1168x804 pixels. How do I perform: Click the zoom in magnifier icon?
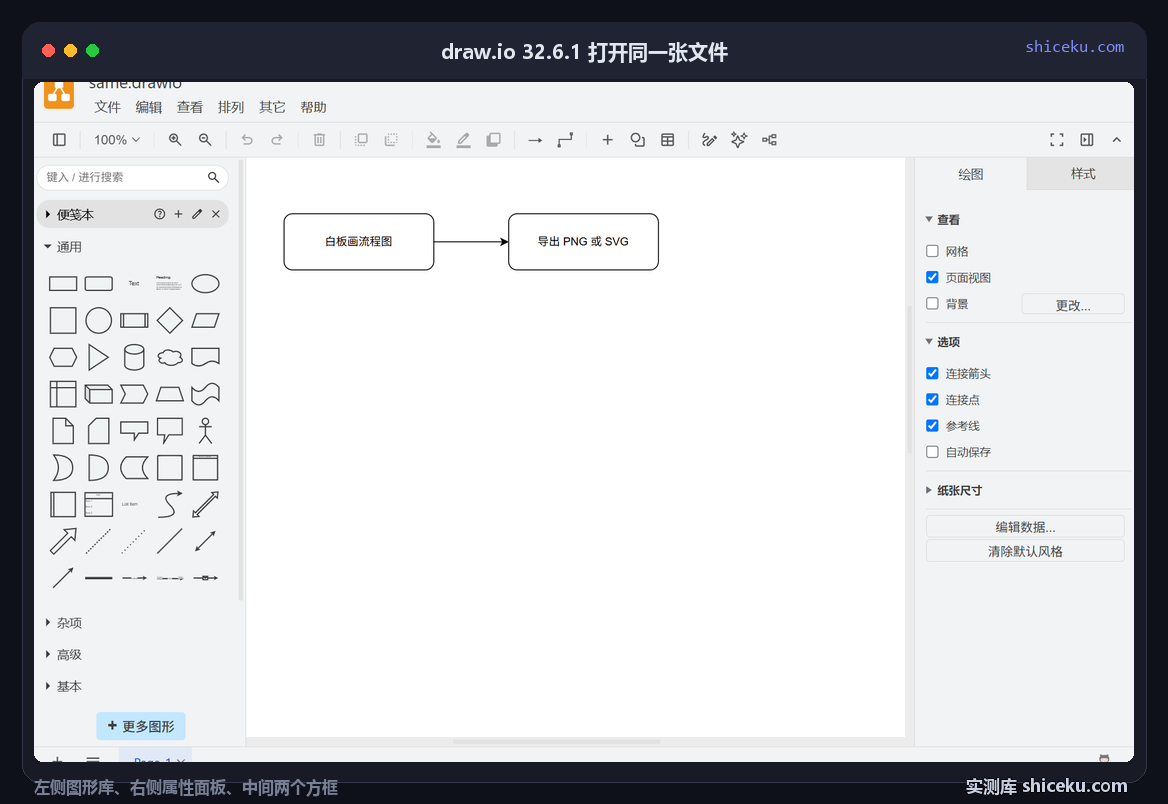click(175, 140)
